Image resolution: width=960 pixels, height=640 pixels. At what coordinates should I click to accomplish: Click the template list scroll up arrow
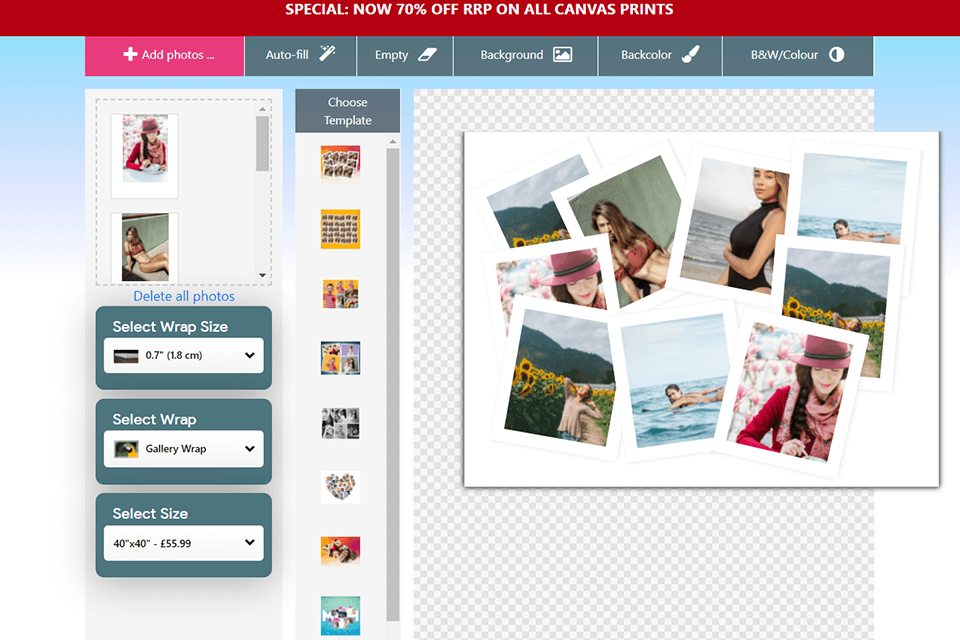tap(392, 141)
